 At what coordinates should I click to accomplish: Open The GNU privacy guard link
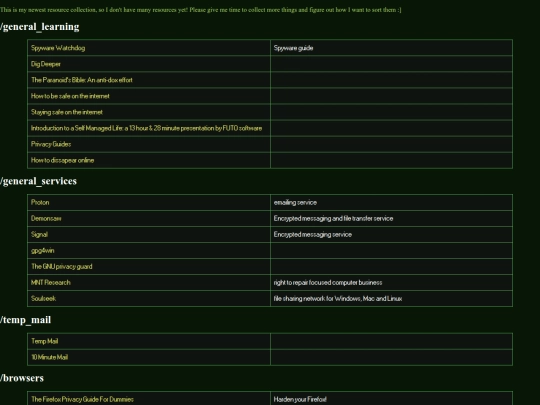tap(62, 267)
